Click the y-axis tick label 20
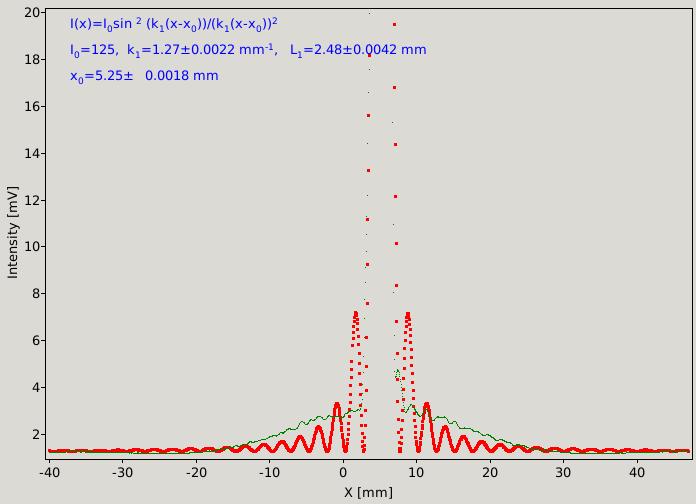 [x=32, y=12]
